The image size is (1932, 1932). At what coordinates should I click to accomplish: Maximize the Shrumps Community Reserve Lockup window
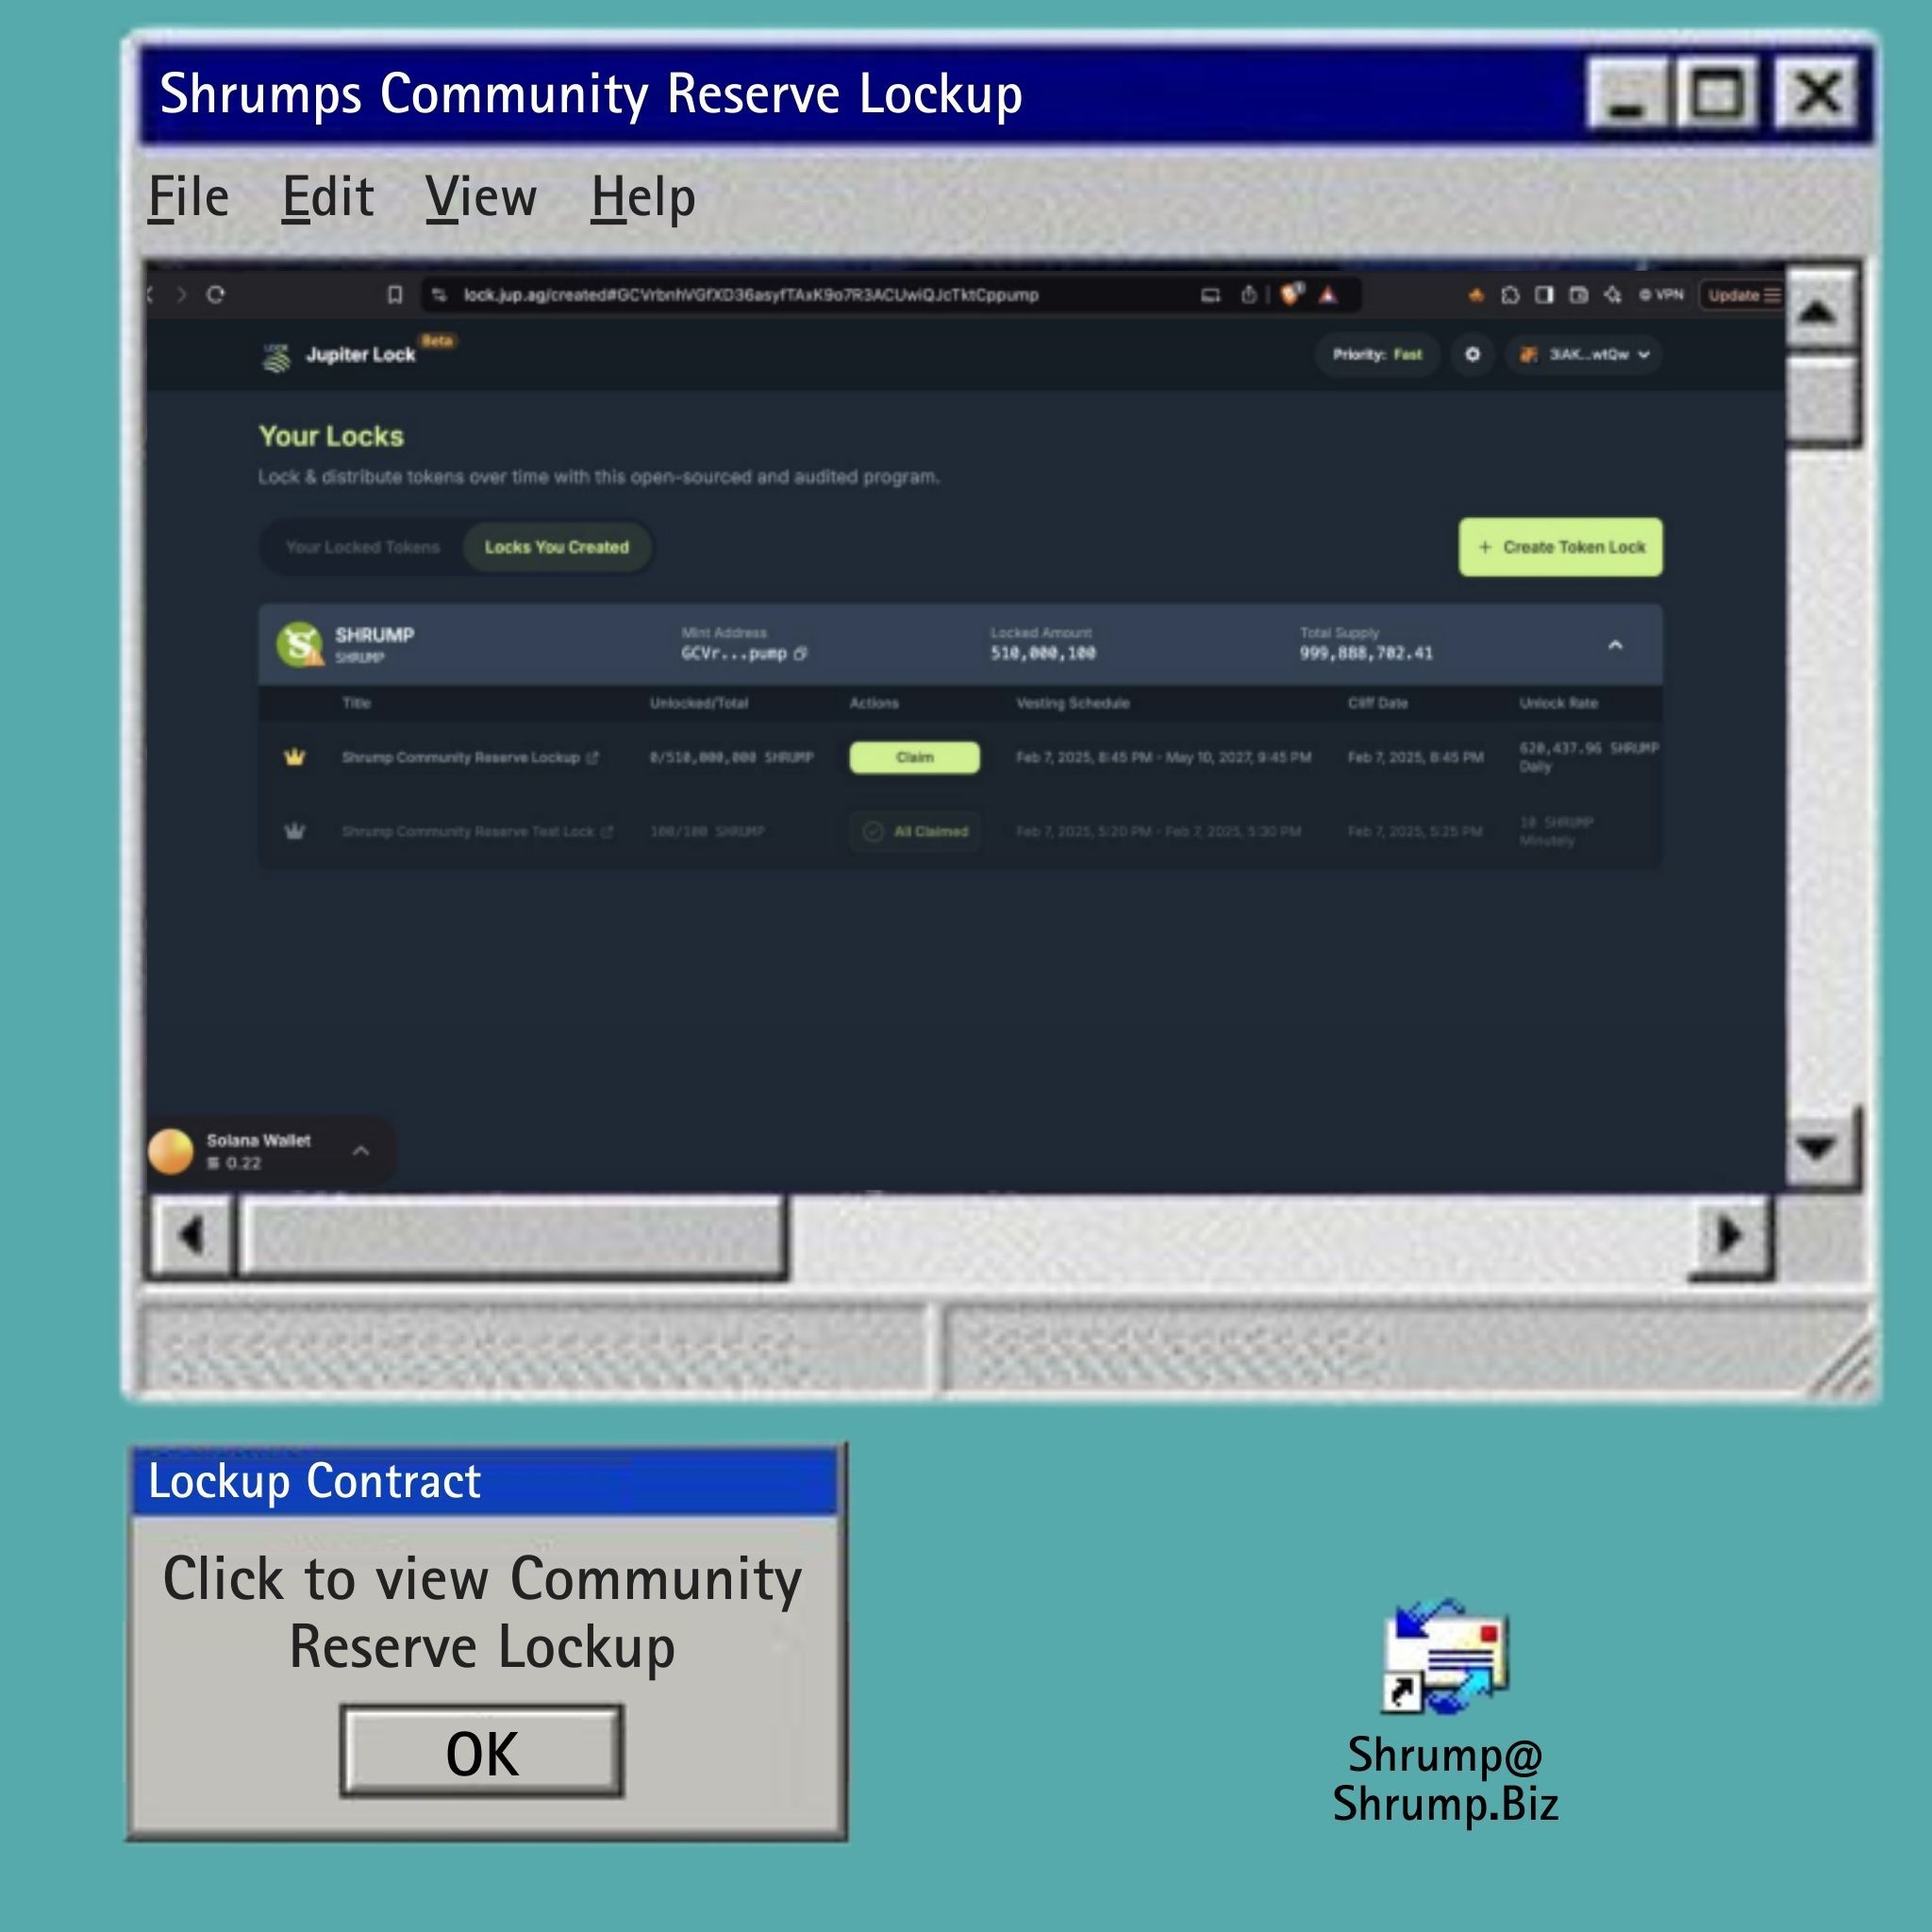tap(1718, 93)
